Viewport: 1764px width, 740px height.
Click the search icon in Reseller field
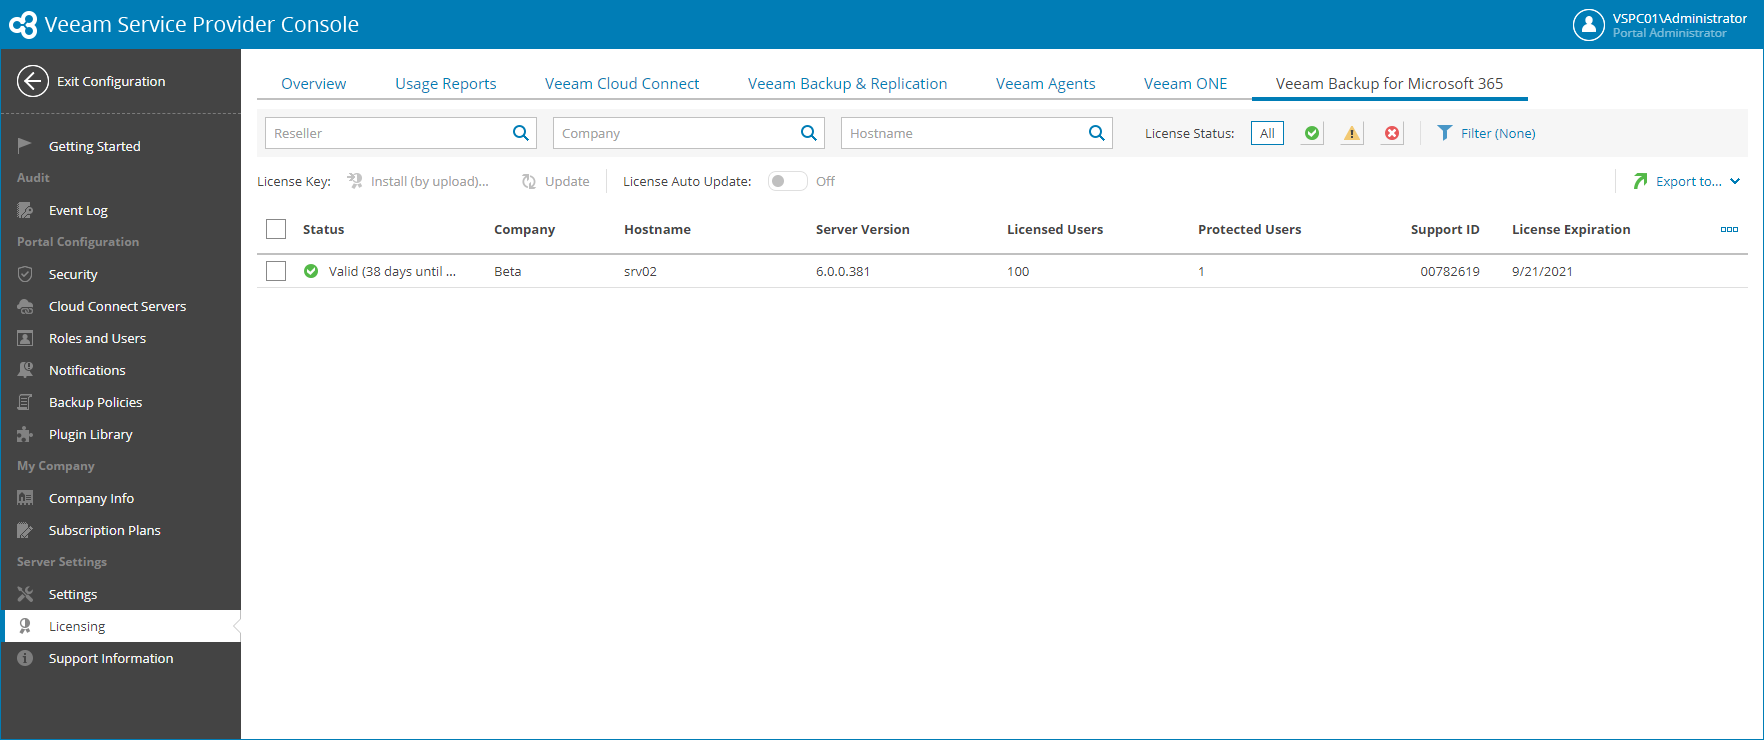pyautogui.click(x=520, y=133)
